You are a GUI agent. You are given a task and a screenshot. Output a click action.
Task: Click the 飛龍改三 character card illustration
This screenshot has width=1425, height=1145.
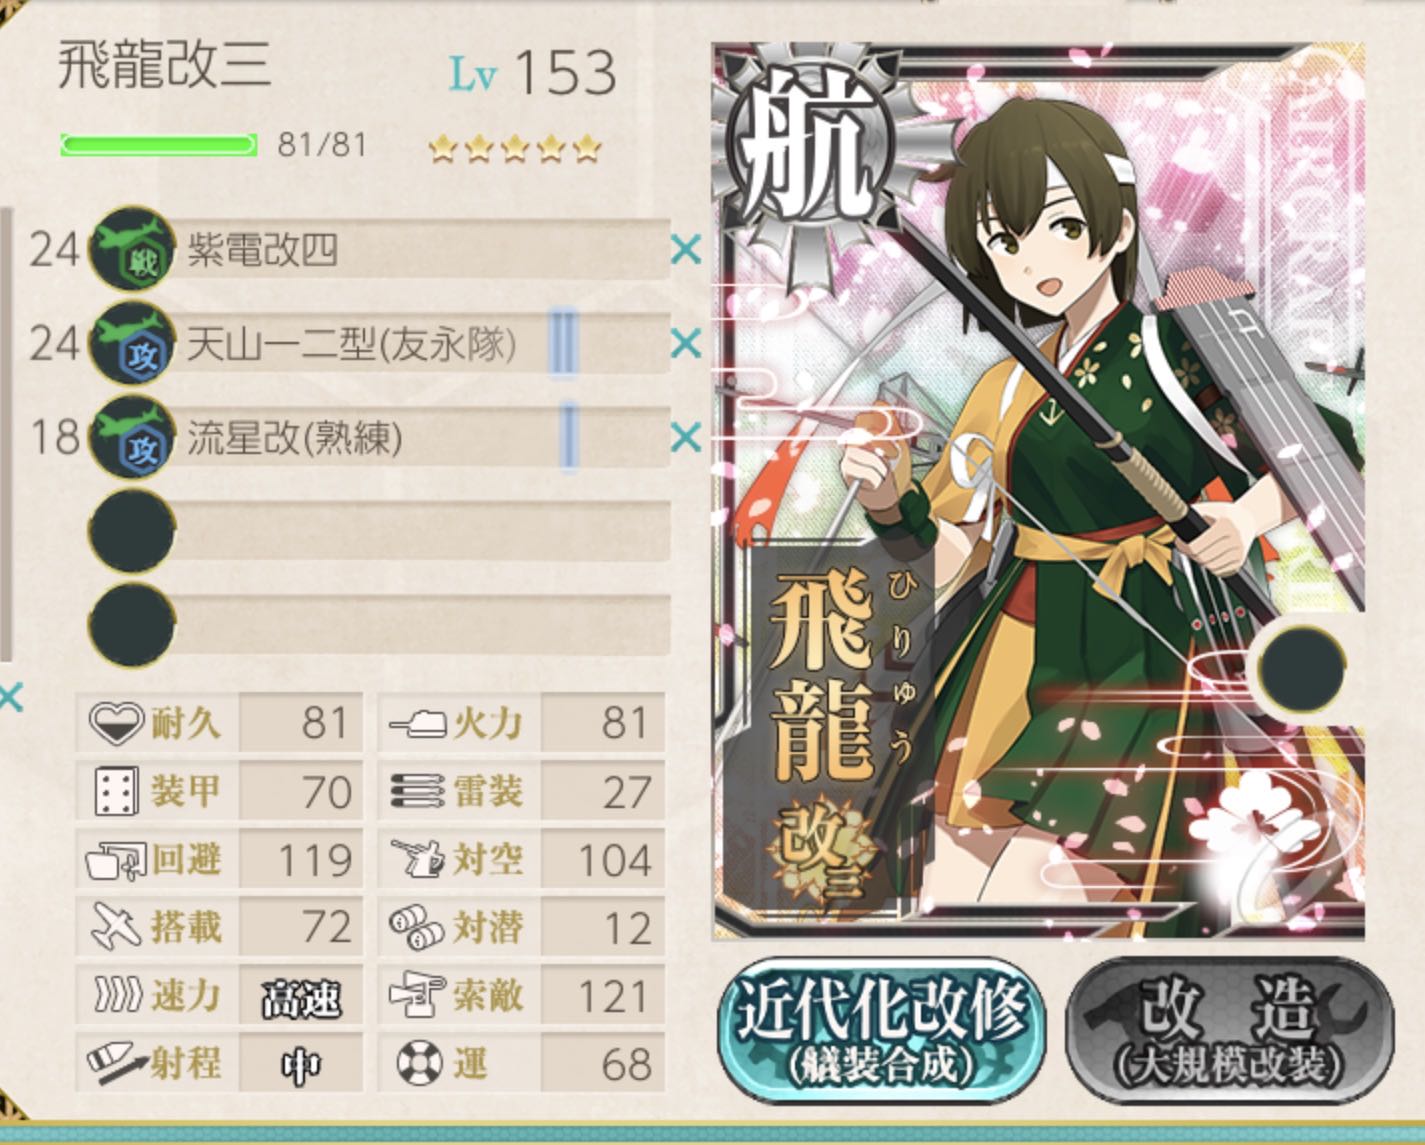click(x=1038, y=490)
